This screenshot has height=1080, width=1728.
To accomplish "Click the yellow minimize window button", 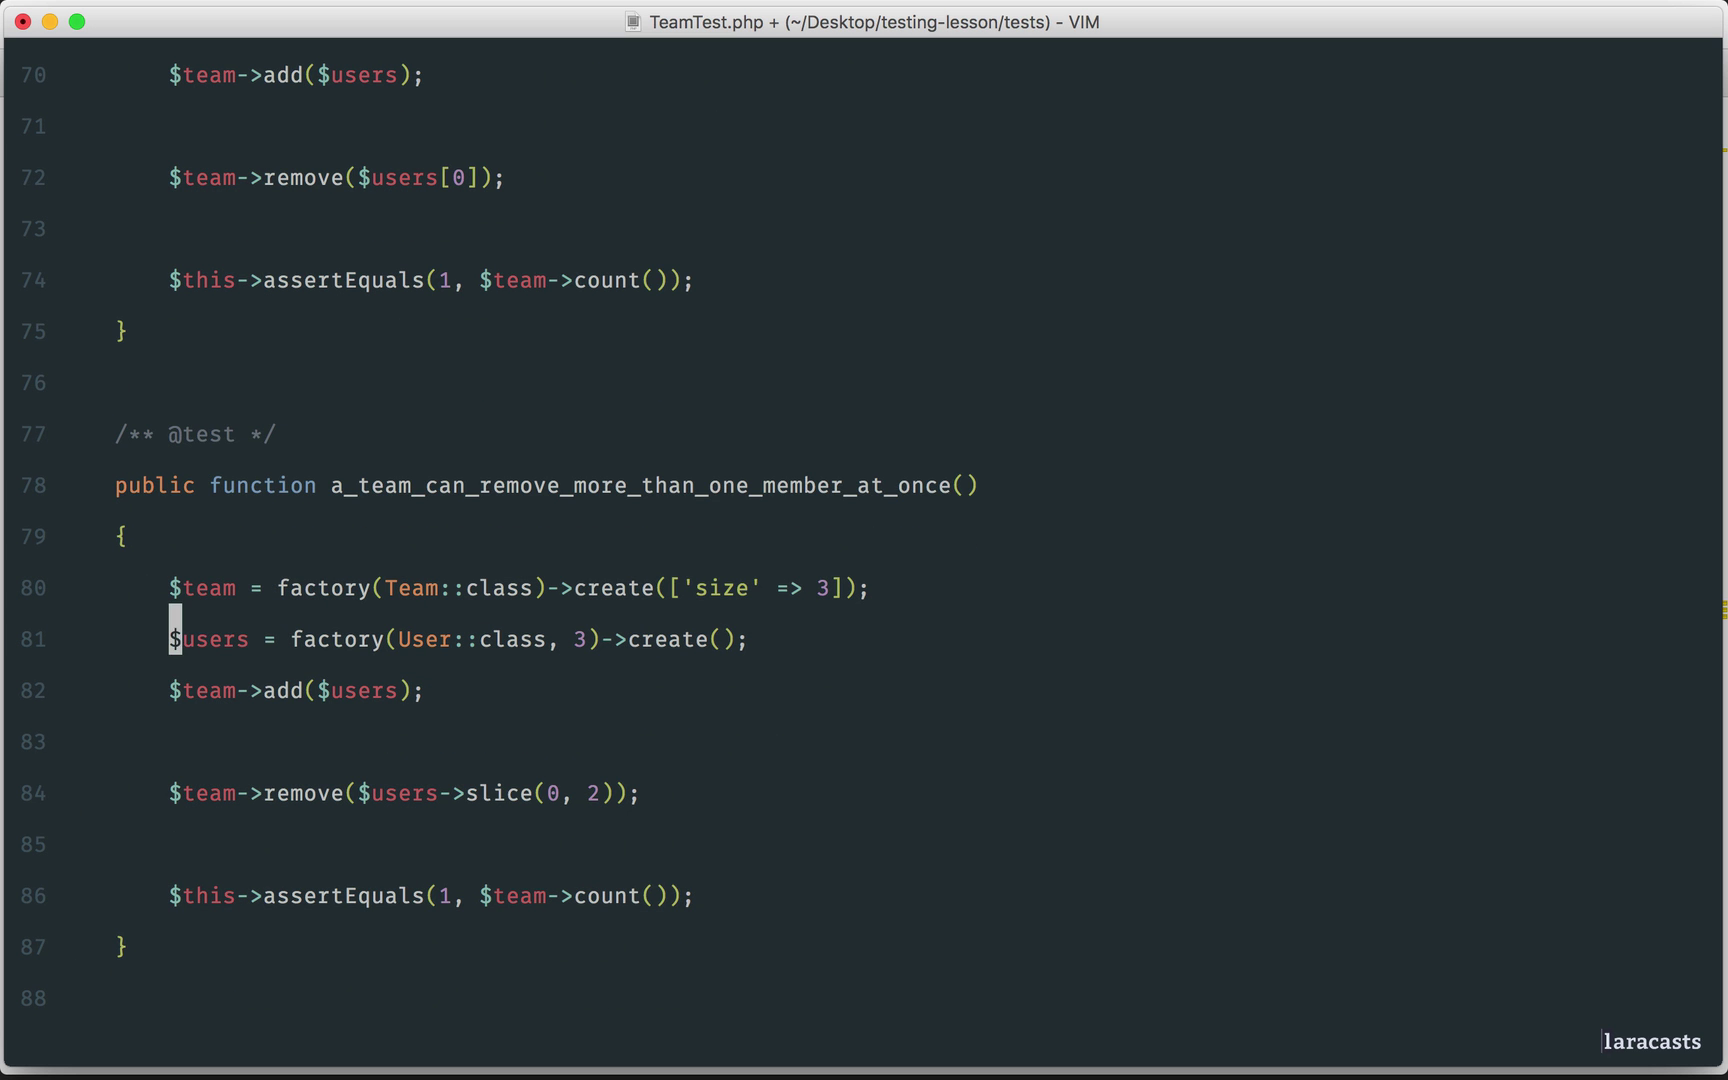I will (x=50, y=21).
